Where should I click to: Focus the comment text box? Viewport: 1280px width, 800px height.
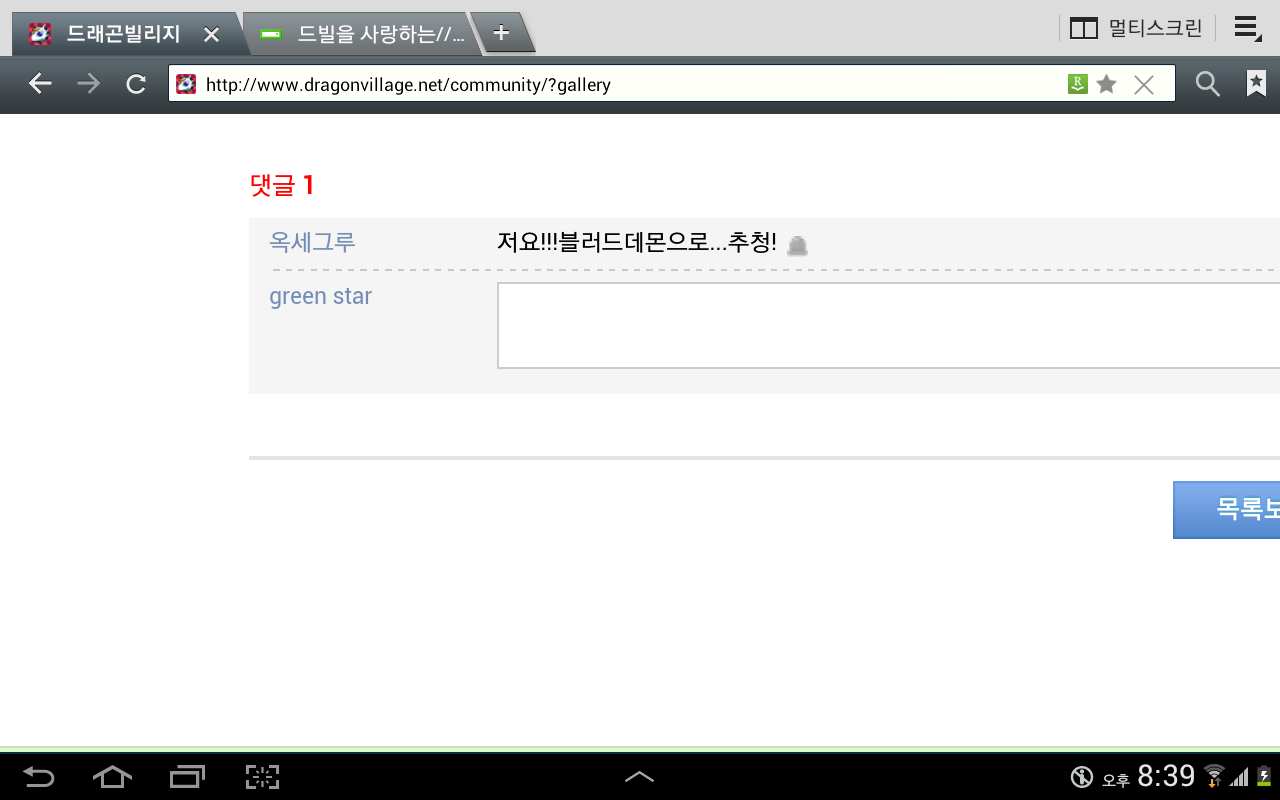pos(888,326)
